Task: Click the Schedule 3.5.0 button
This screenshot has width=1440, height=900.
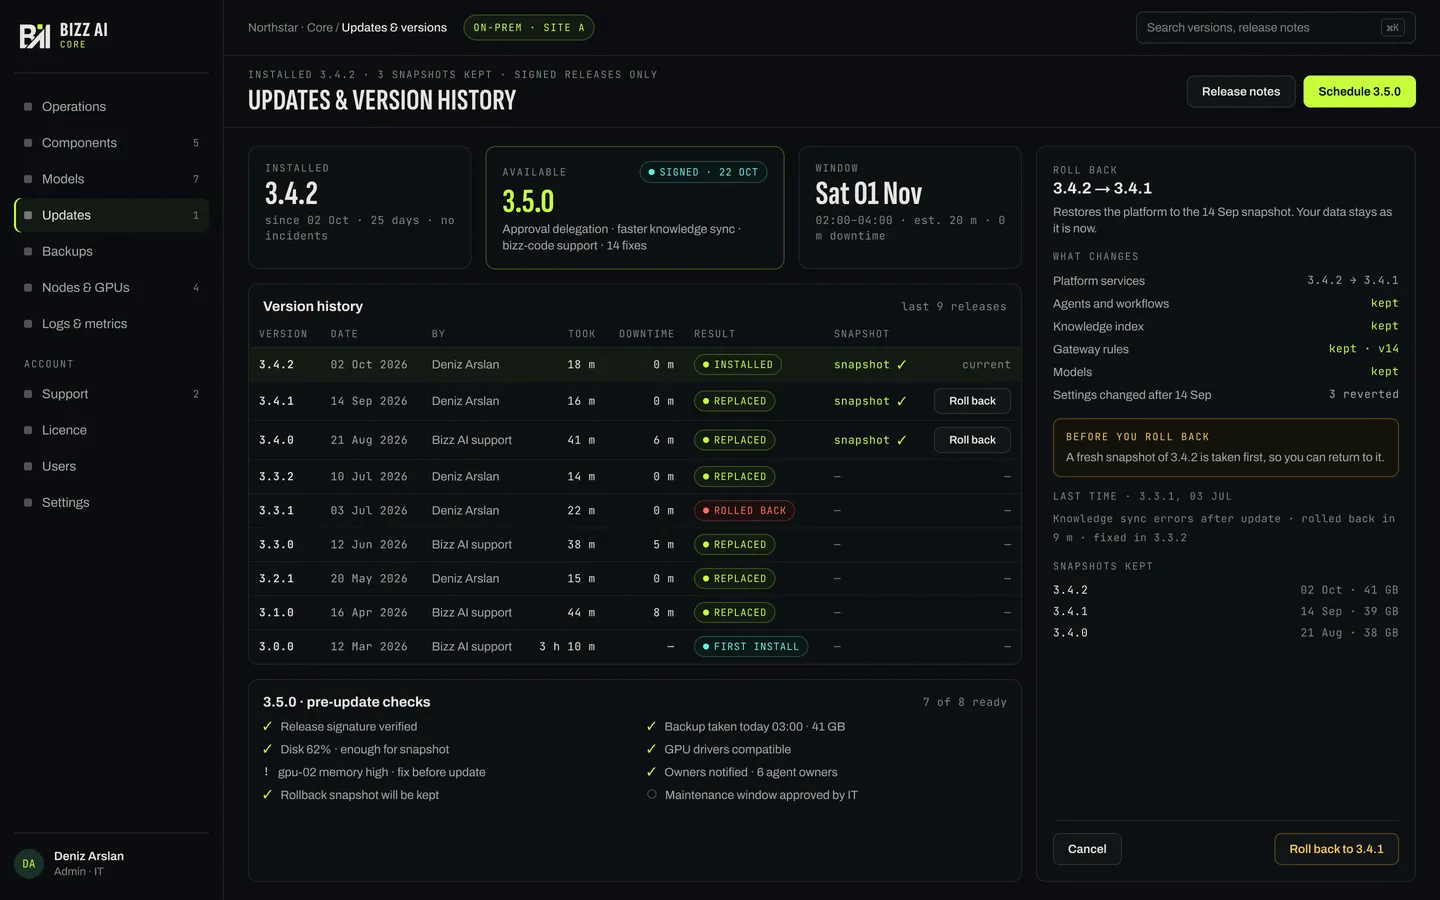Action: point(1359,92)
